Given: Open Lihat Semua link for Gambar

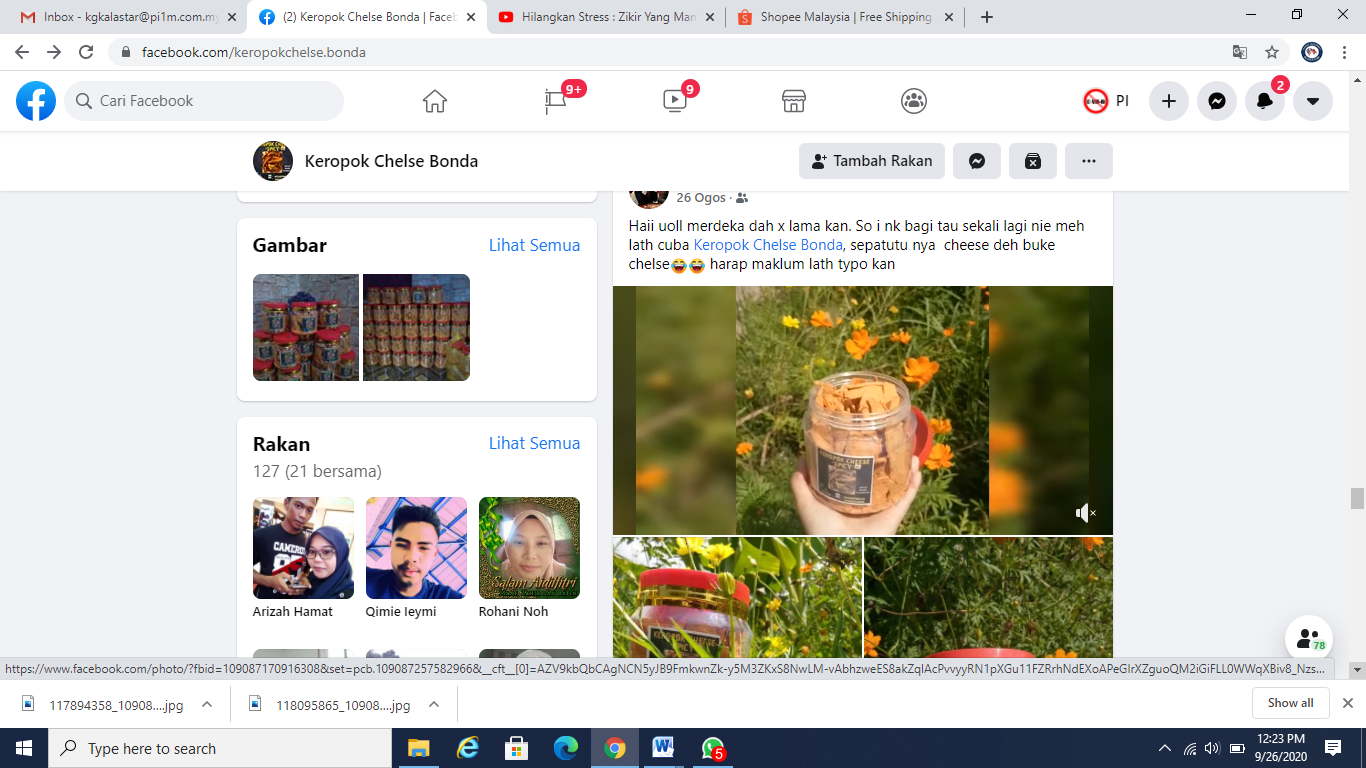Looking at the screenshot, I should point(534,245).
